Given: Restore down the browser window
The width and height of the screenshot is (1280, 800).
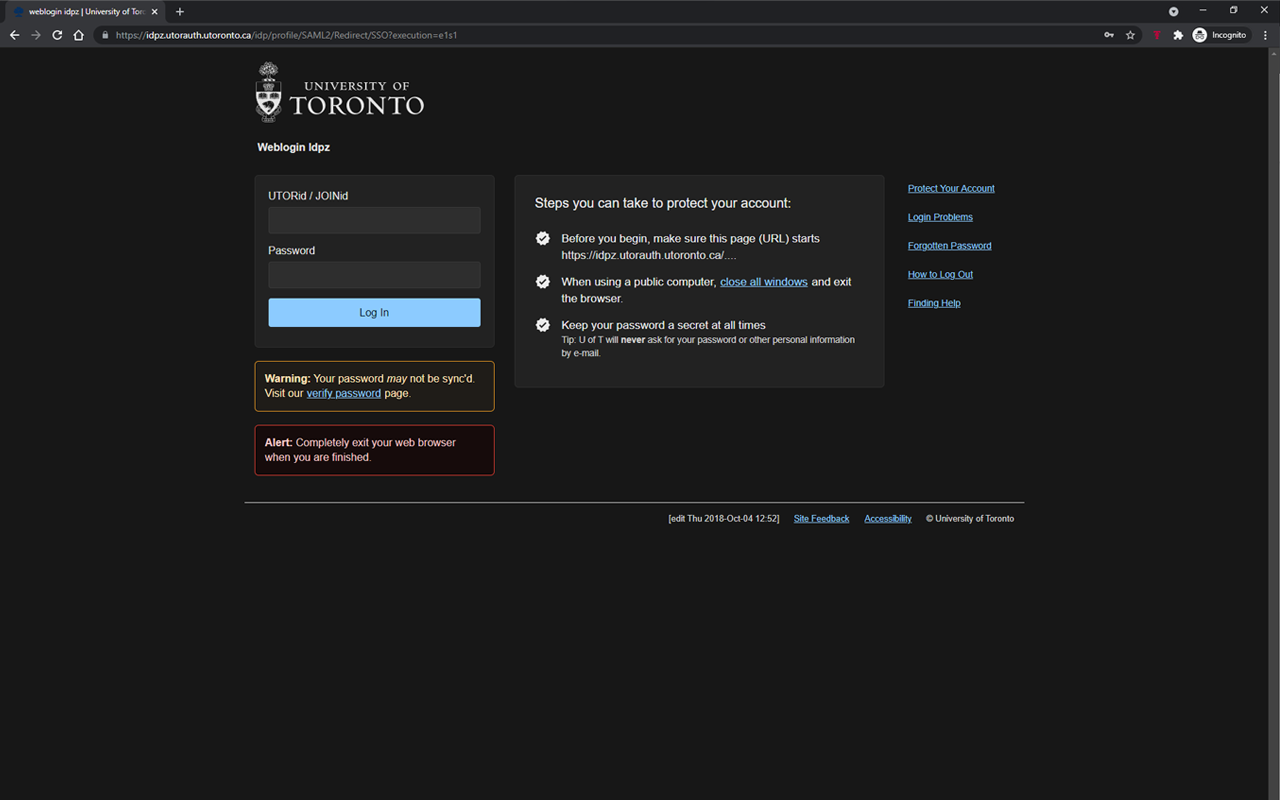Looking at the screenshot, I should point(1233,10).
